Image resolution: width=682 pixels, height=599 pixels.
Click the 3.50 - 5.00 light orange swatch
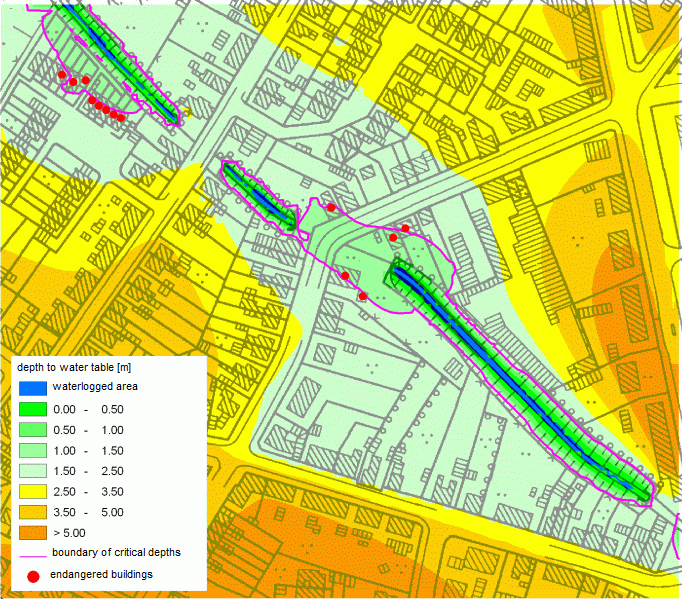point(33,512)
